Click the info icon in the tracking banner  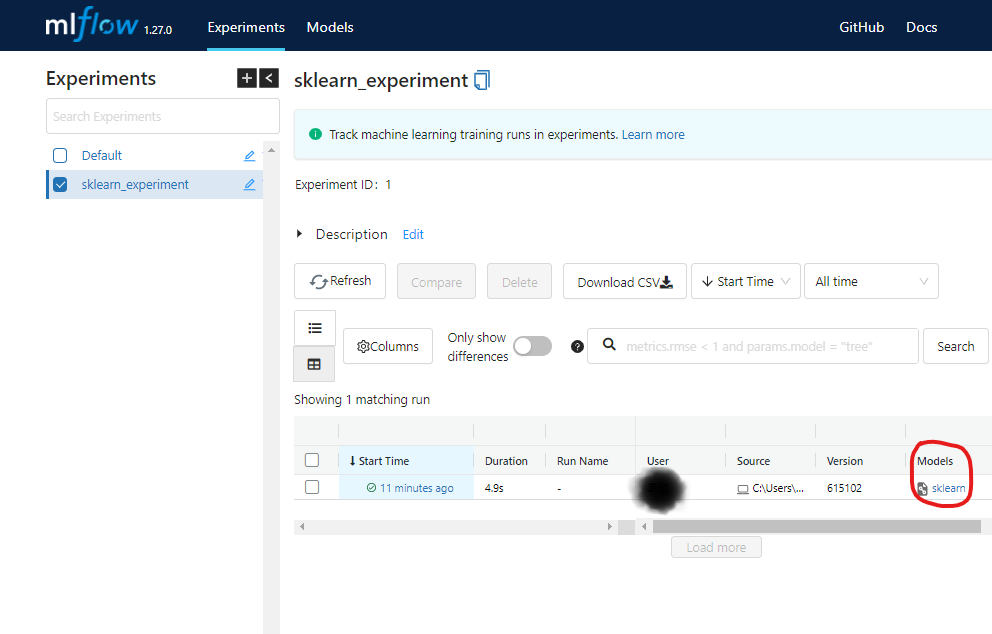(315, 134)
